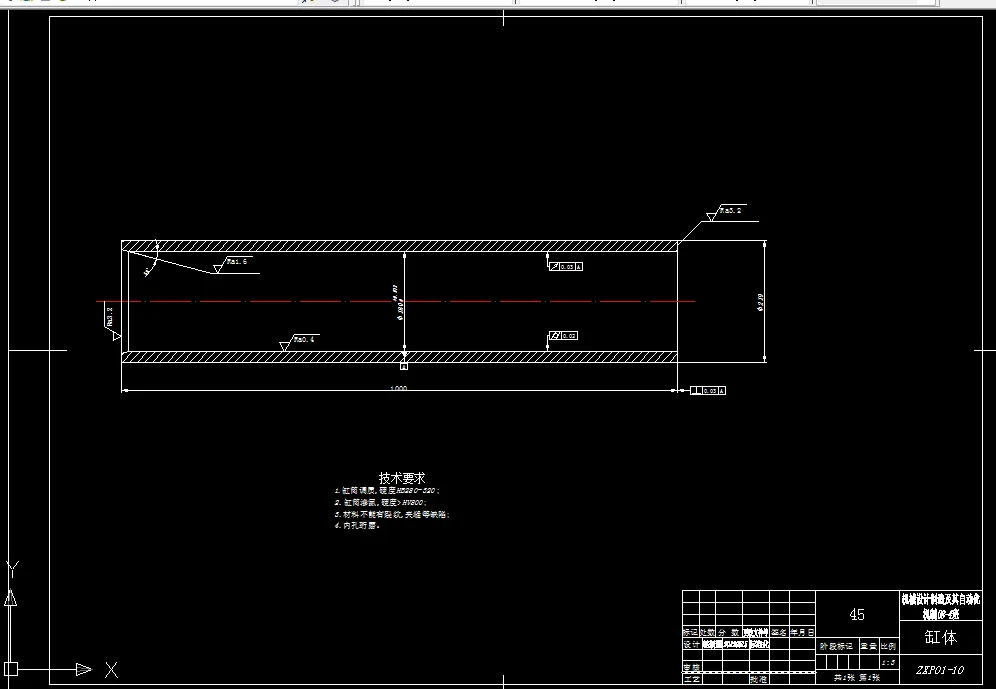Screen dimensions: 996x689
Task: Select the vertical Ra3.2 symbol on the left end
Action: point(112,323)
